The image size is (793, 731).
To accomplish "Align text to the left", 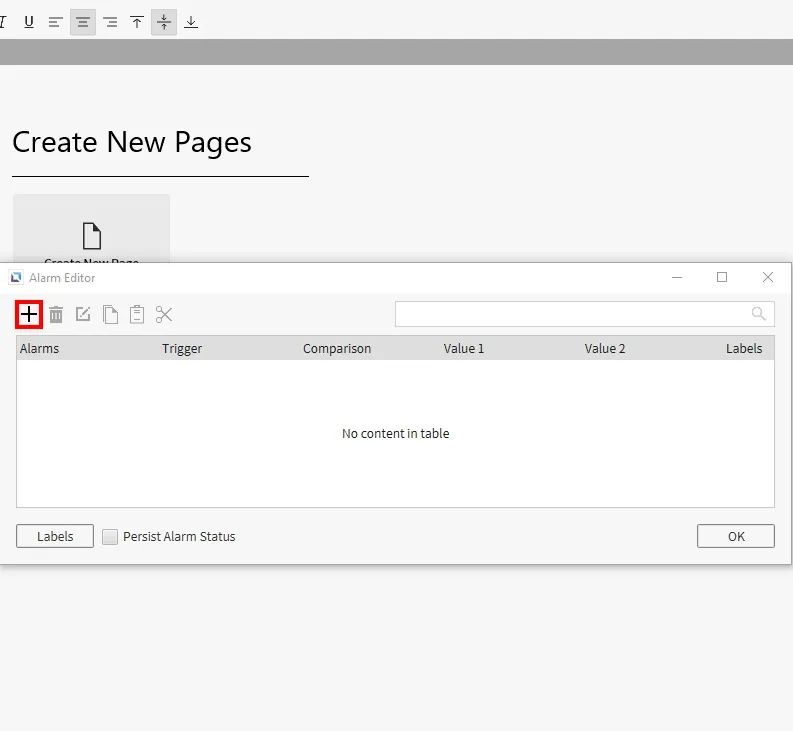I will [56, 22].
